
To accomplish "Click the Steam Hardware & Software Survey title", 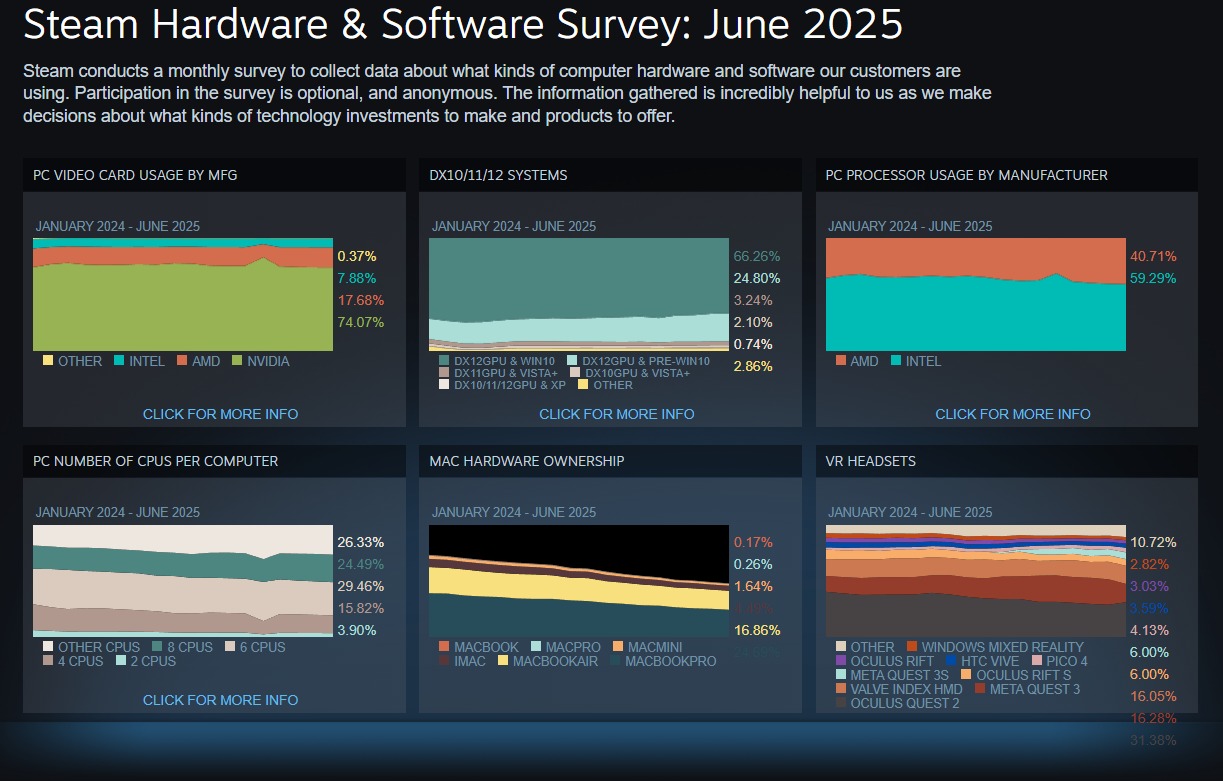I will (463, 24).
